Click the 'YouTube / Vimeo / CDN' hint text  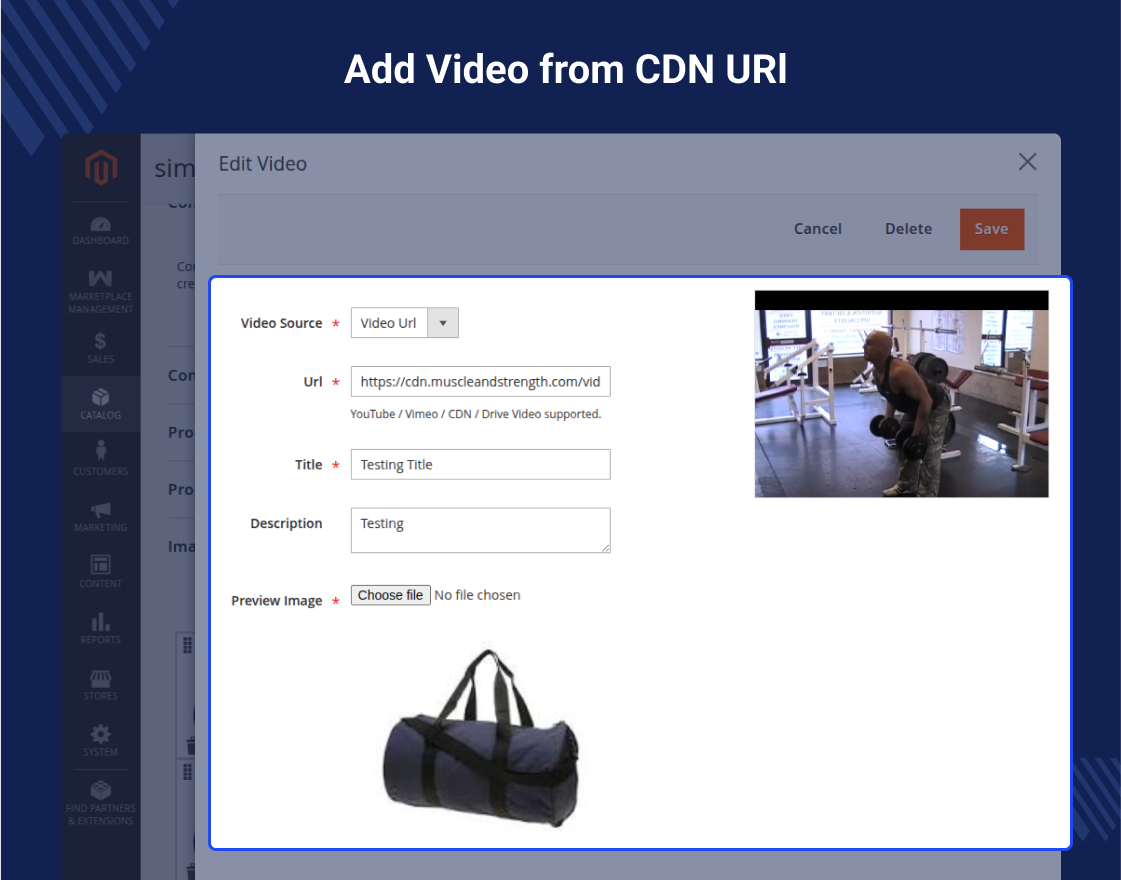(475, 414)
